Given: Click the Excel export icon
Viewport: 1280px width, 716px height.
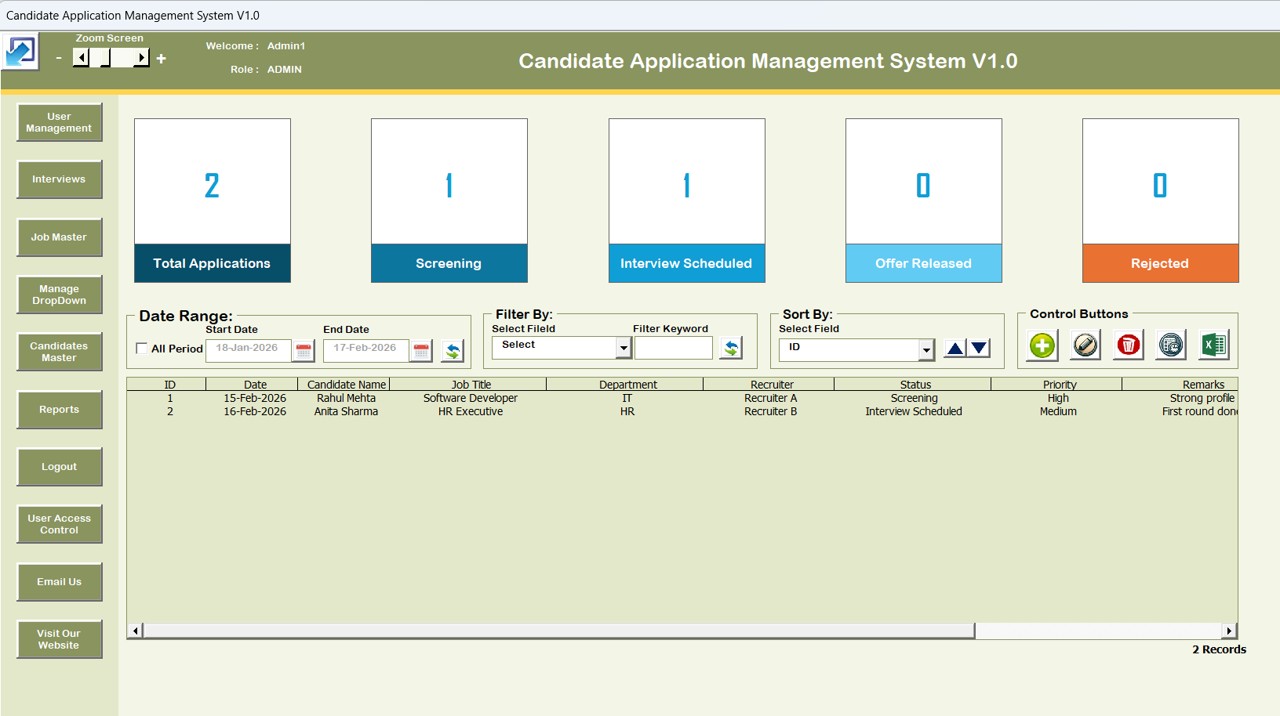Looking at the screenshot, I should (x=1214, y=345).
